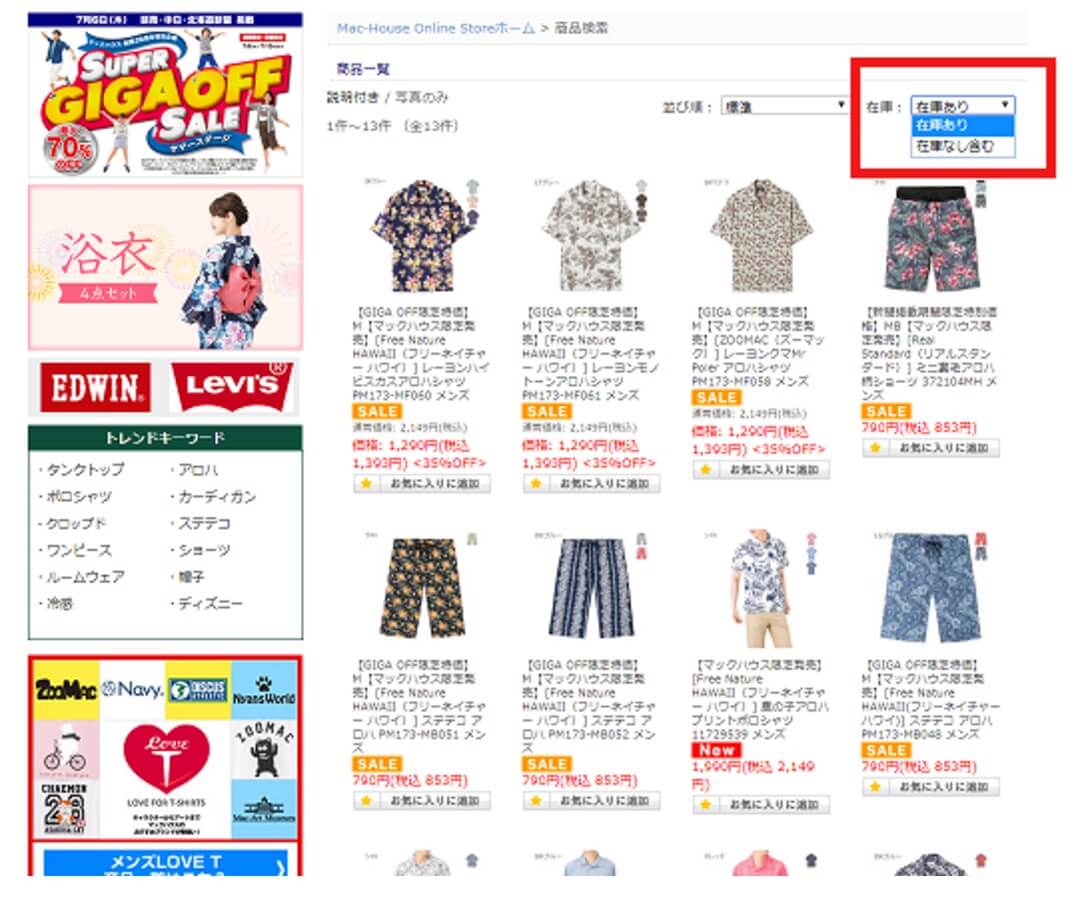Viewport: 1080px width, 914px height.
Task: Switch to 説明付き view with descriptions
Action: pos(352,97)
